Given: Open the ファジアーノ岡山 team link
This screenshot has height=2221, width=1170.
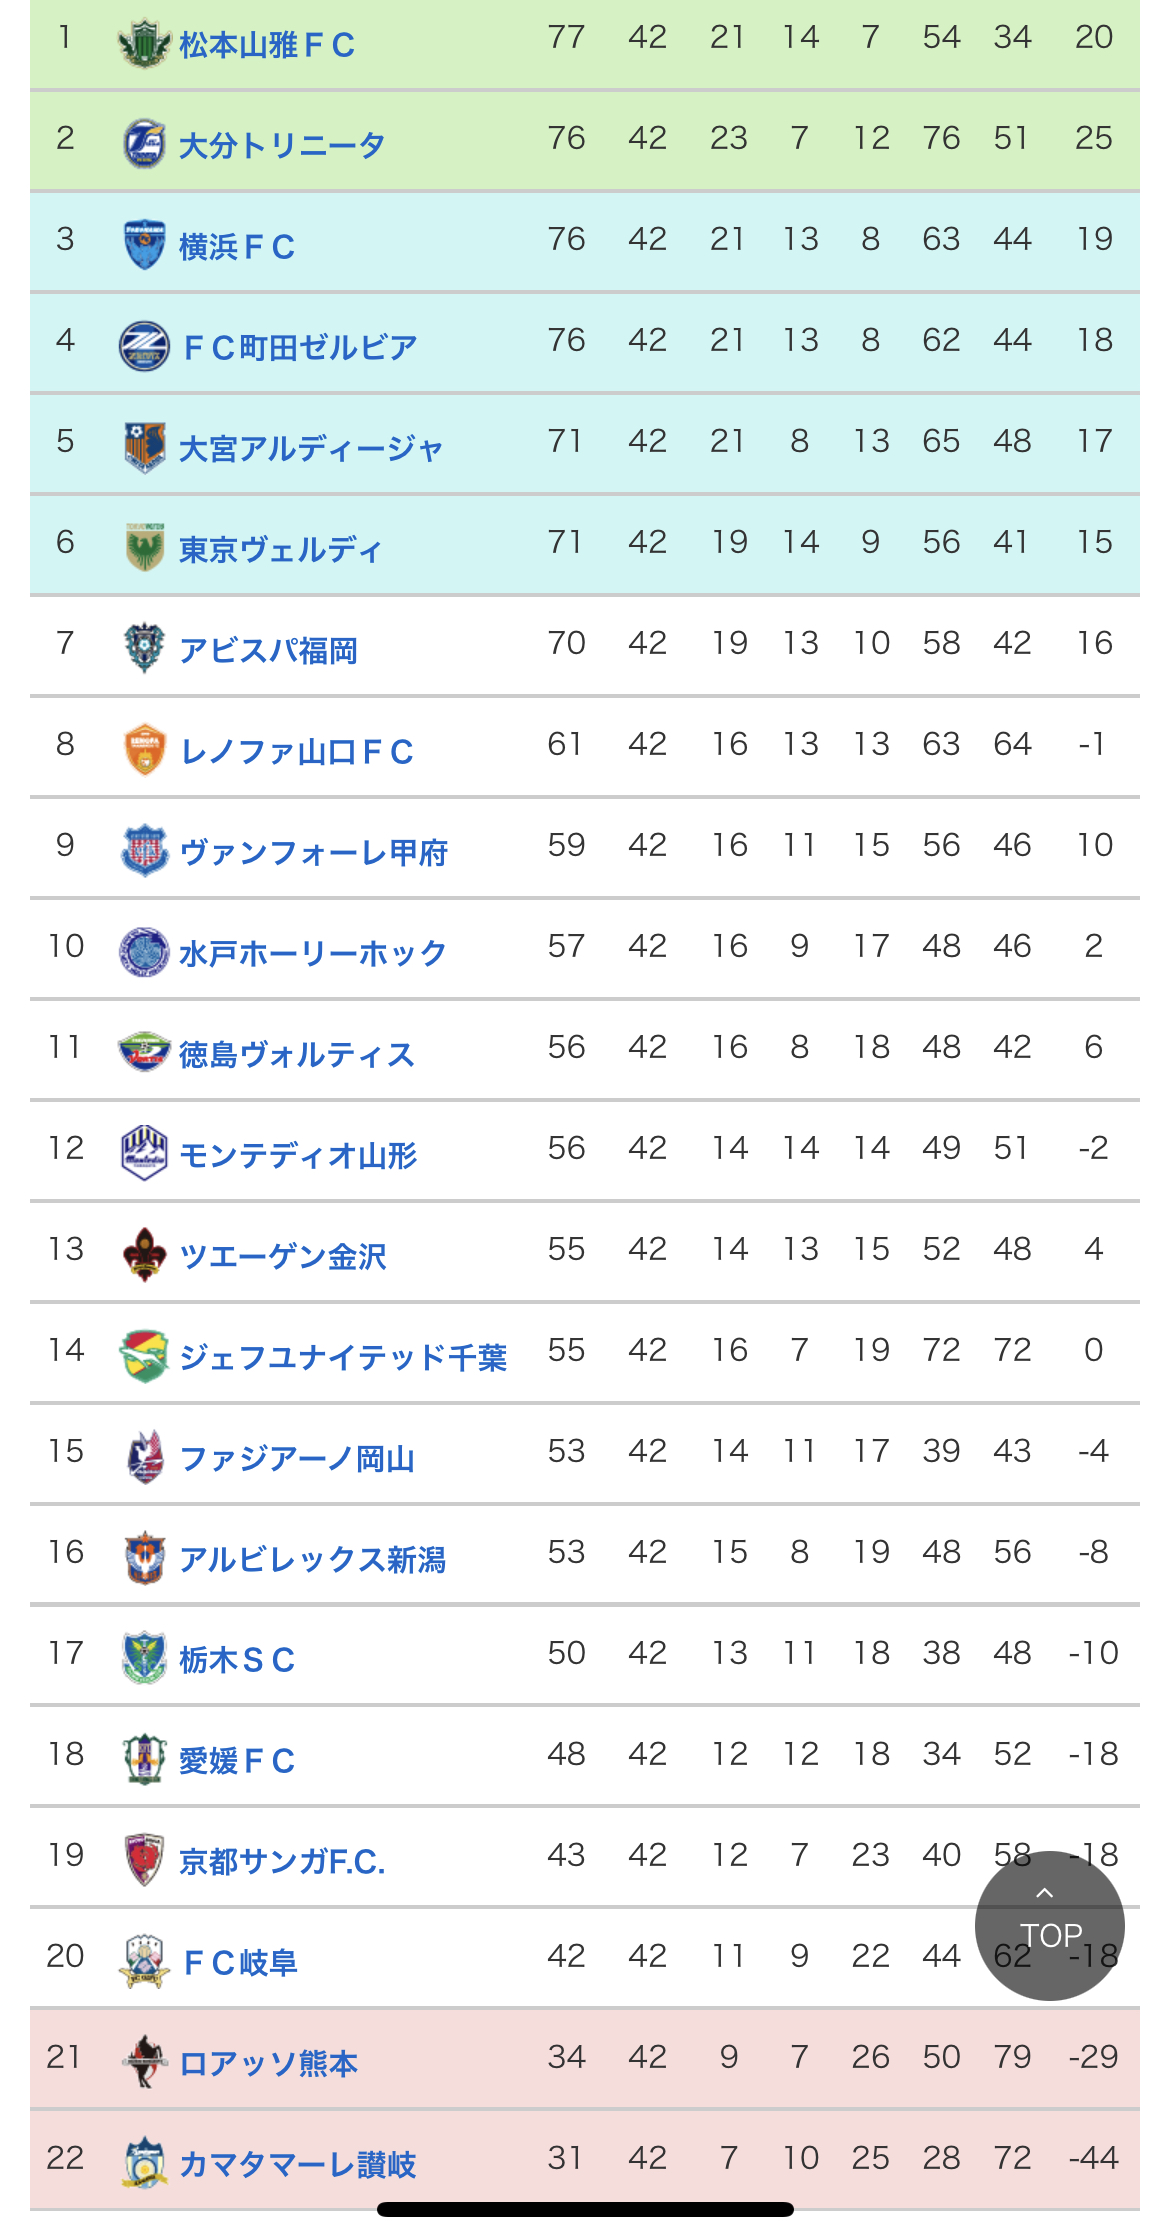Looking at the screenshot, I should point(297,1458).
